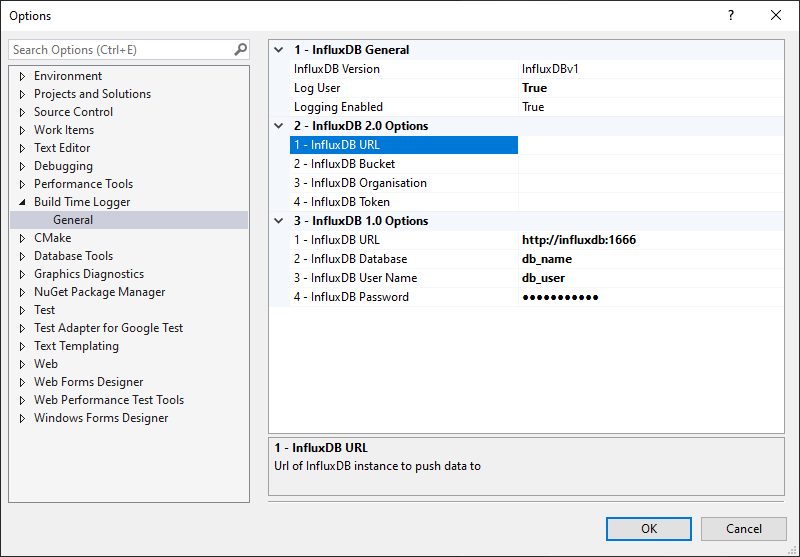Select the Web Forms Designer item
The height and width of the screenshot is (557, 800).
(x=88, y=382)
